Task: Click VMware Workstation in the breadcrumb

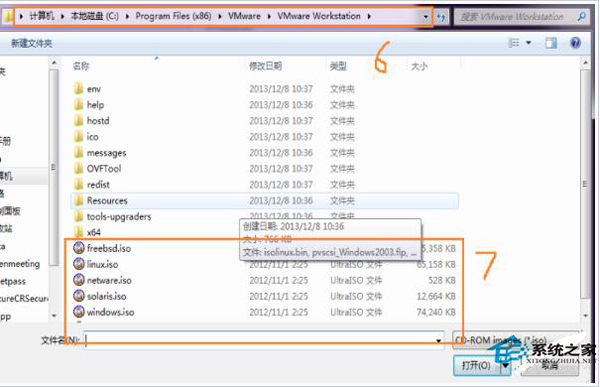Action: pos(319,16)
